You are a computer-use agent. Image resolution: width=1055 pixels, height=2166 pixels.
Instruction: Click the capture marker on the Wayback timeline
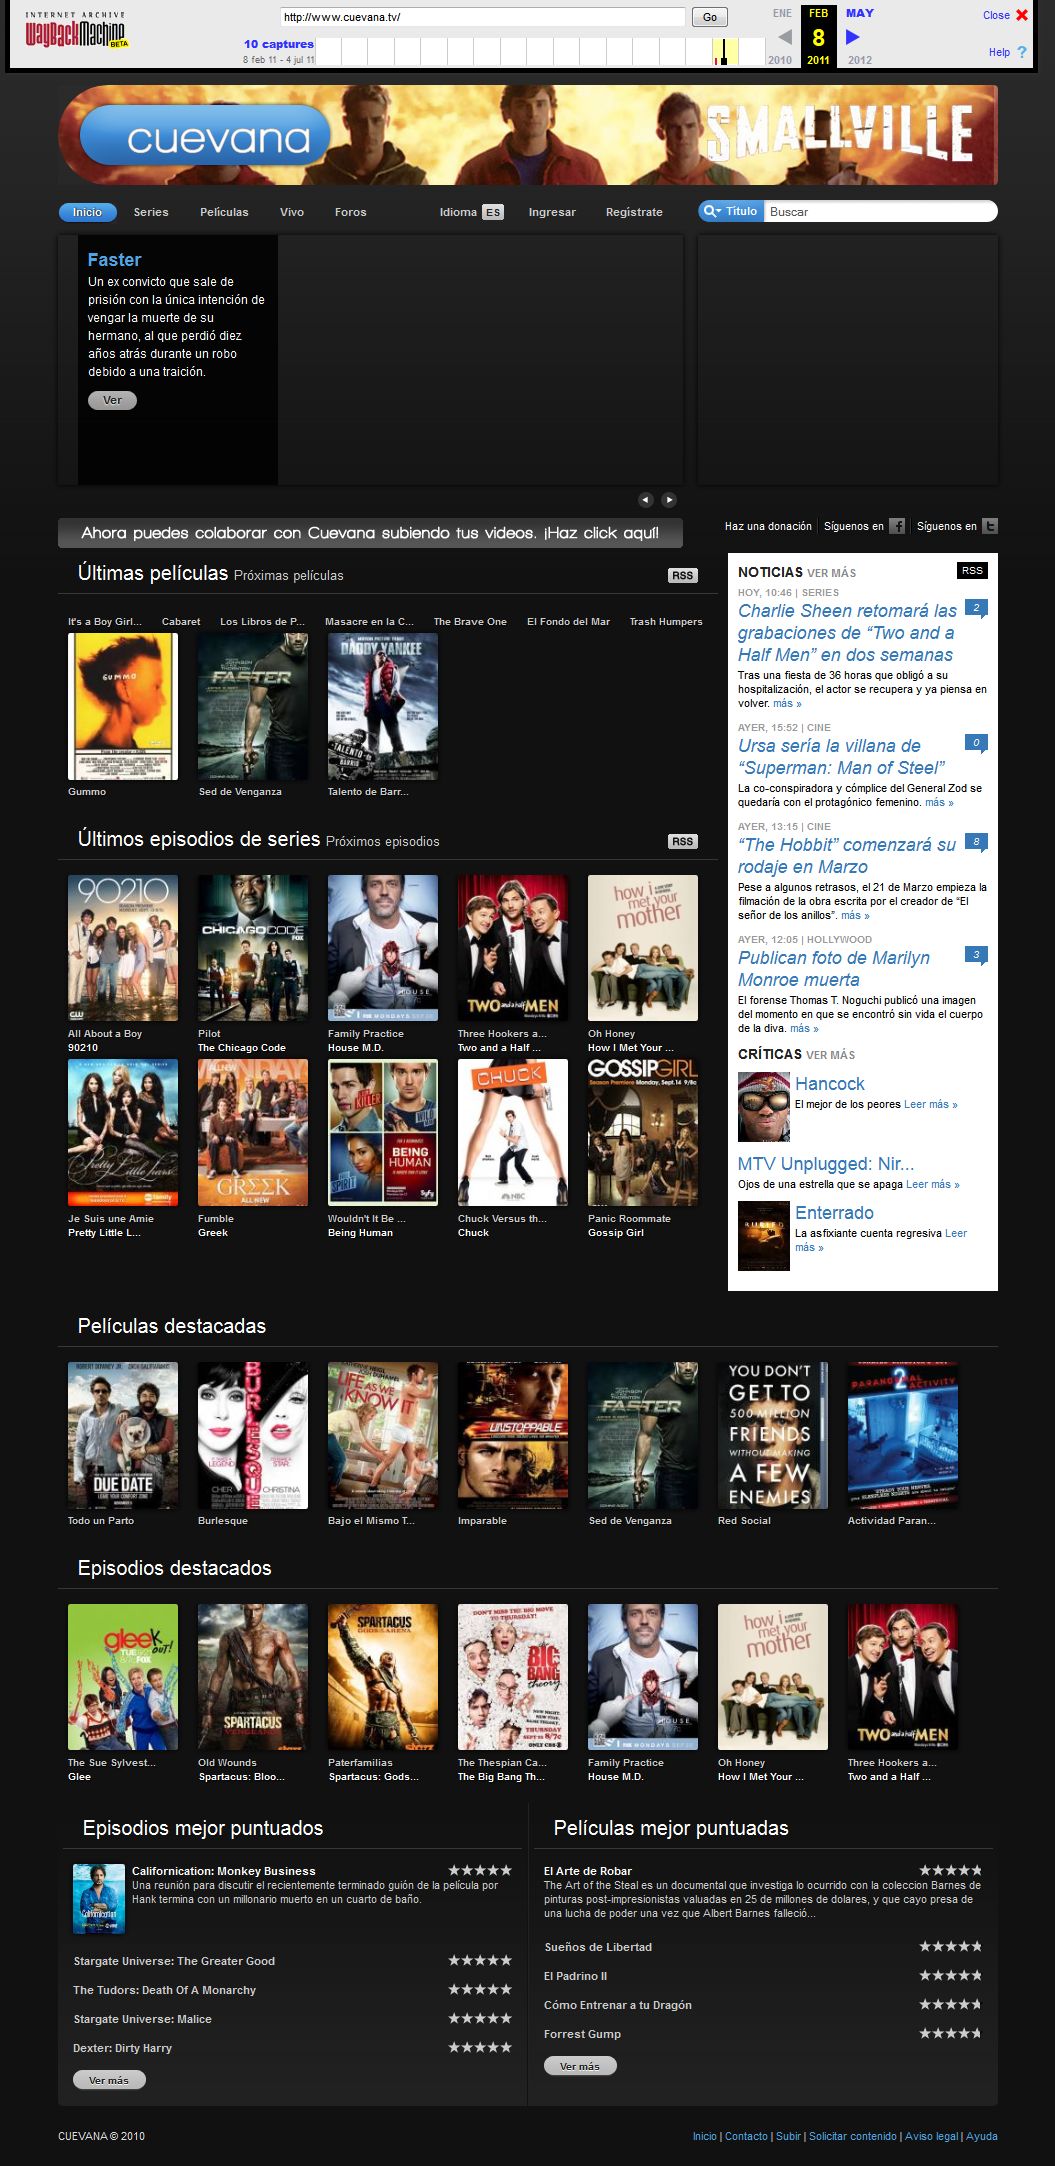click(x=724, y=53)
